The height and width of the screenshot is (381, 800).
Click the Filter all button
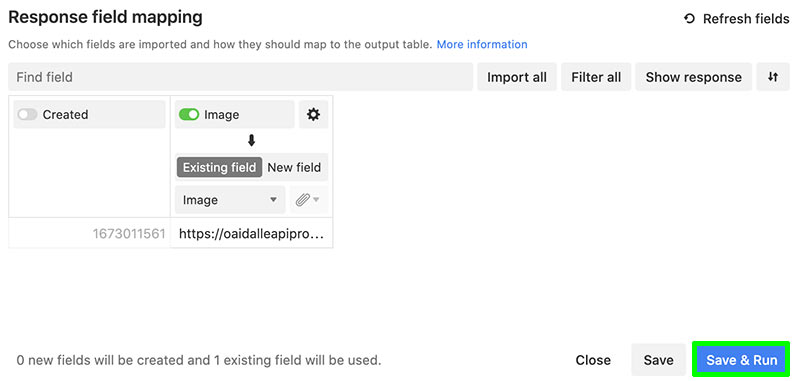596,77
